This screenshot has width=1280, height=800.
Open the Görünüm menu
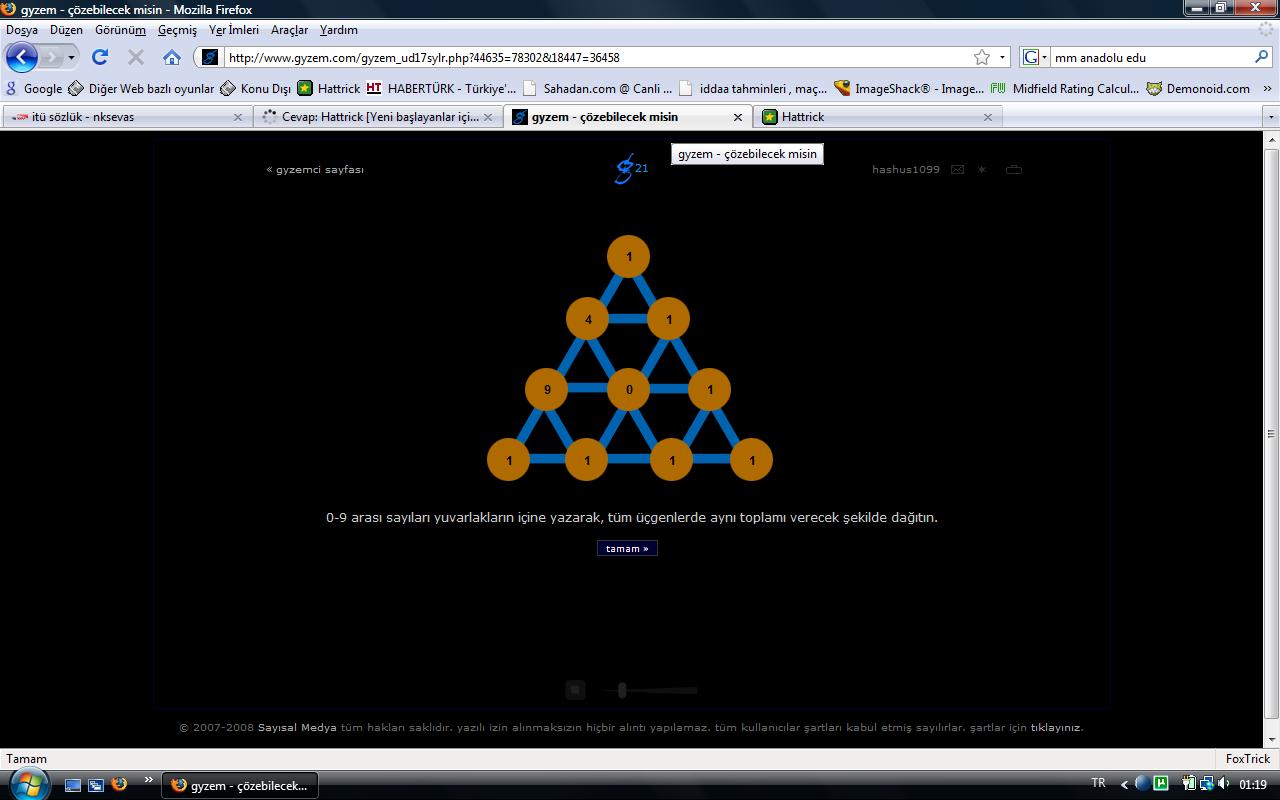click(120, 30)
